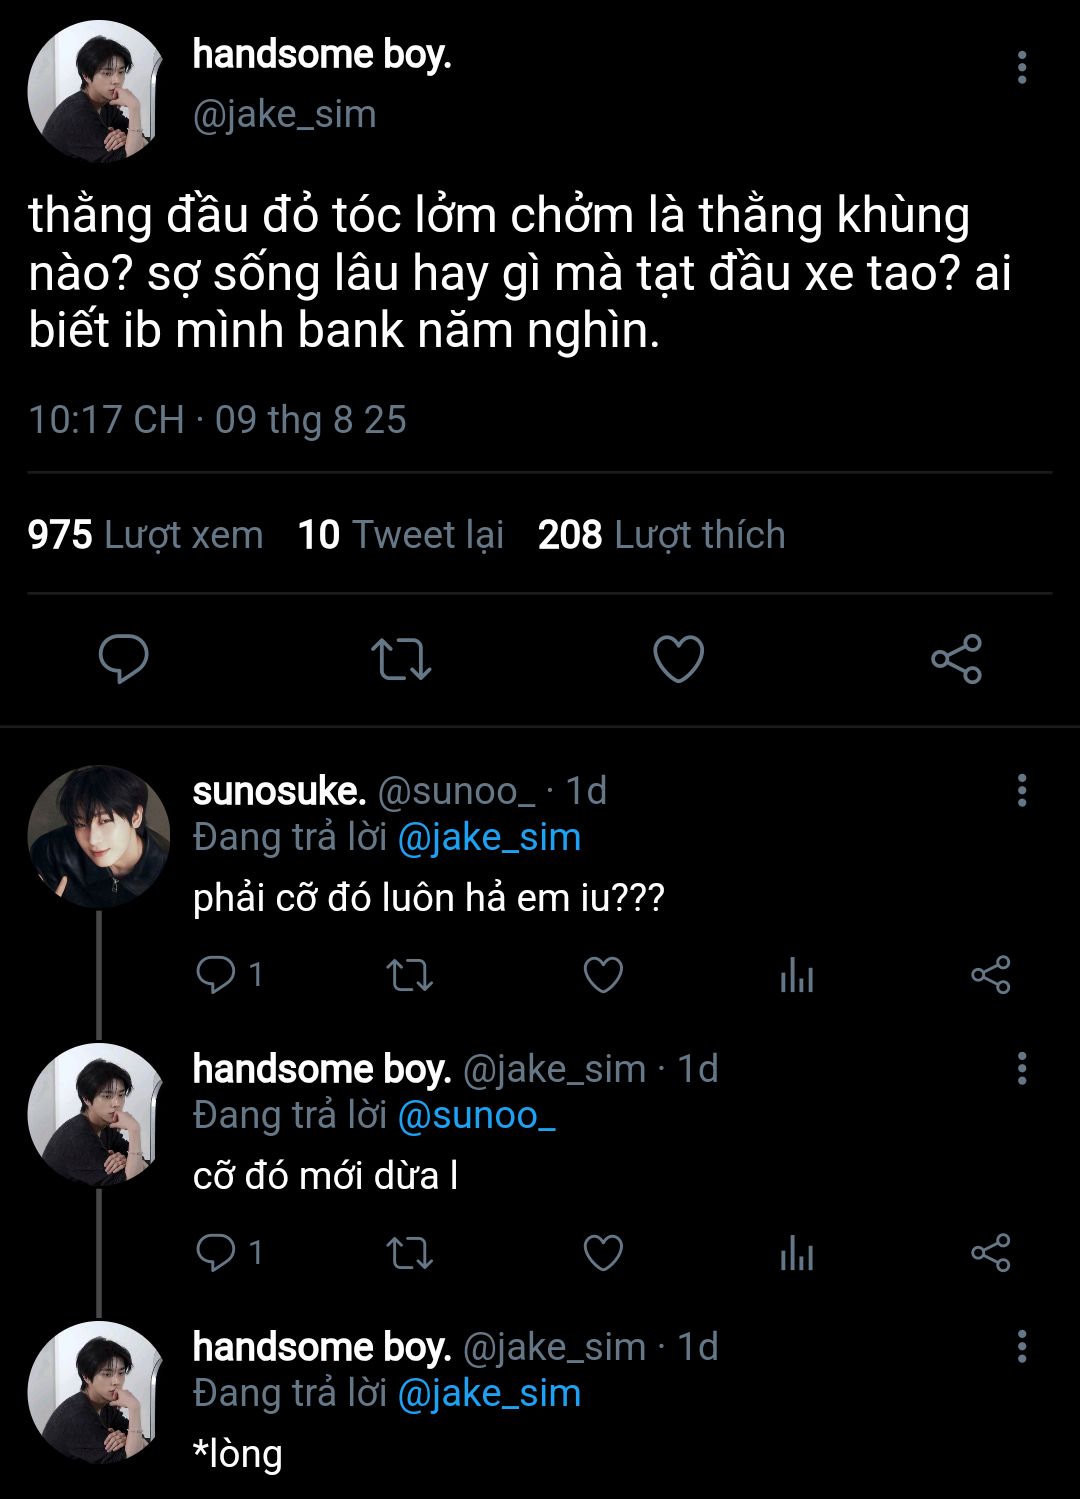This screenshot has height=1499, width=1080.
Task: Reply to sunosuke's comment
Action: click(215, 974)
